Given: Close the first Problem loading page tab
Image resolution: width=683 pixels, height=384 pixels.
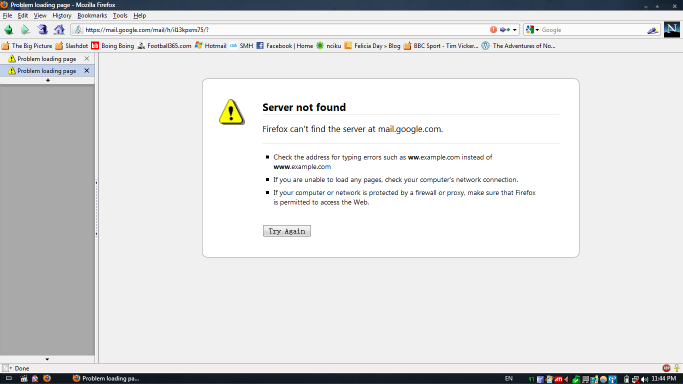Looking at the screenshot, I should coord(87,58).
